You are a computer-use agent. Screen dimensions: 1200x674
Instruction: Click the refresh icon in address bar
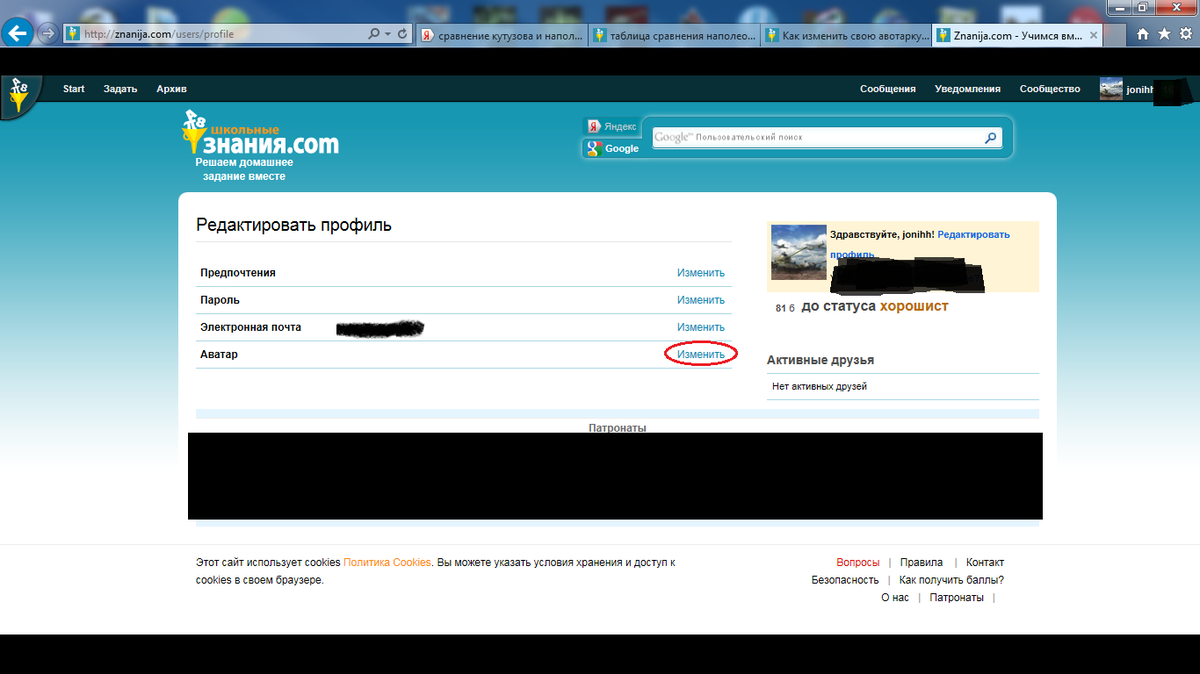[402, 34]
